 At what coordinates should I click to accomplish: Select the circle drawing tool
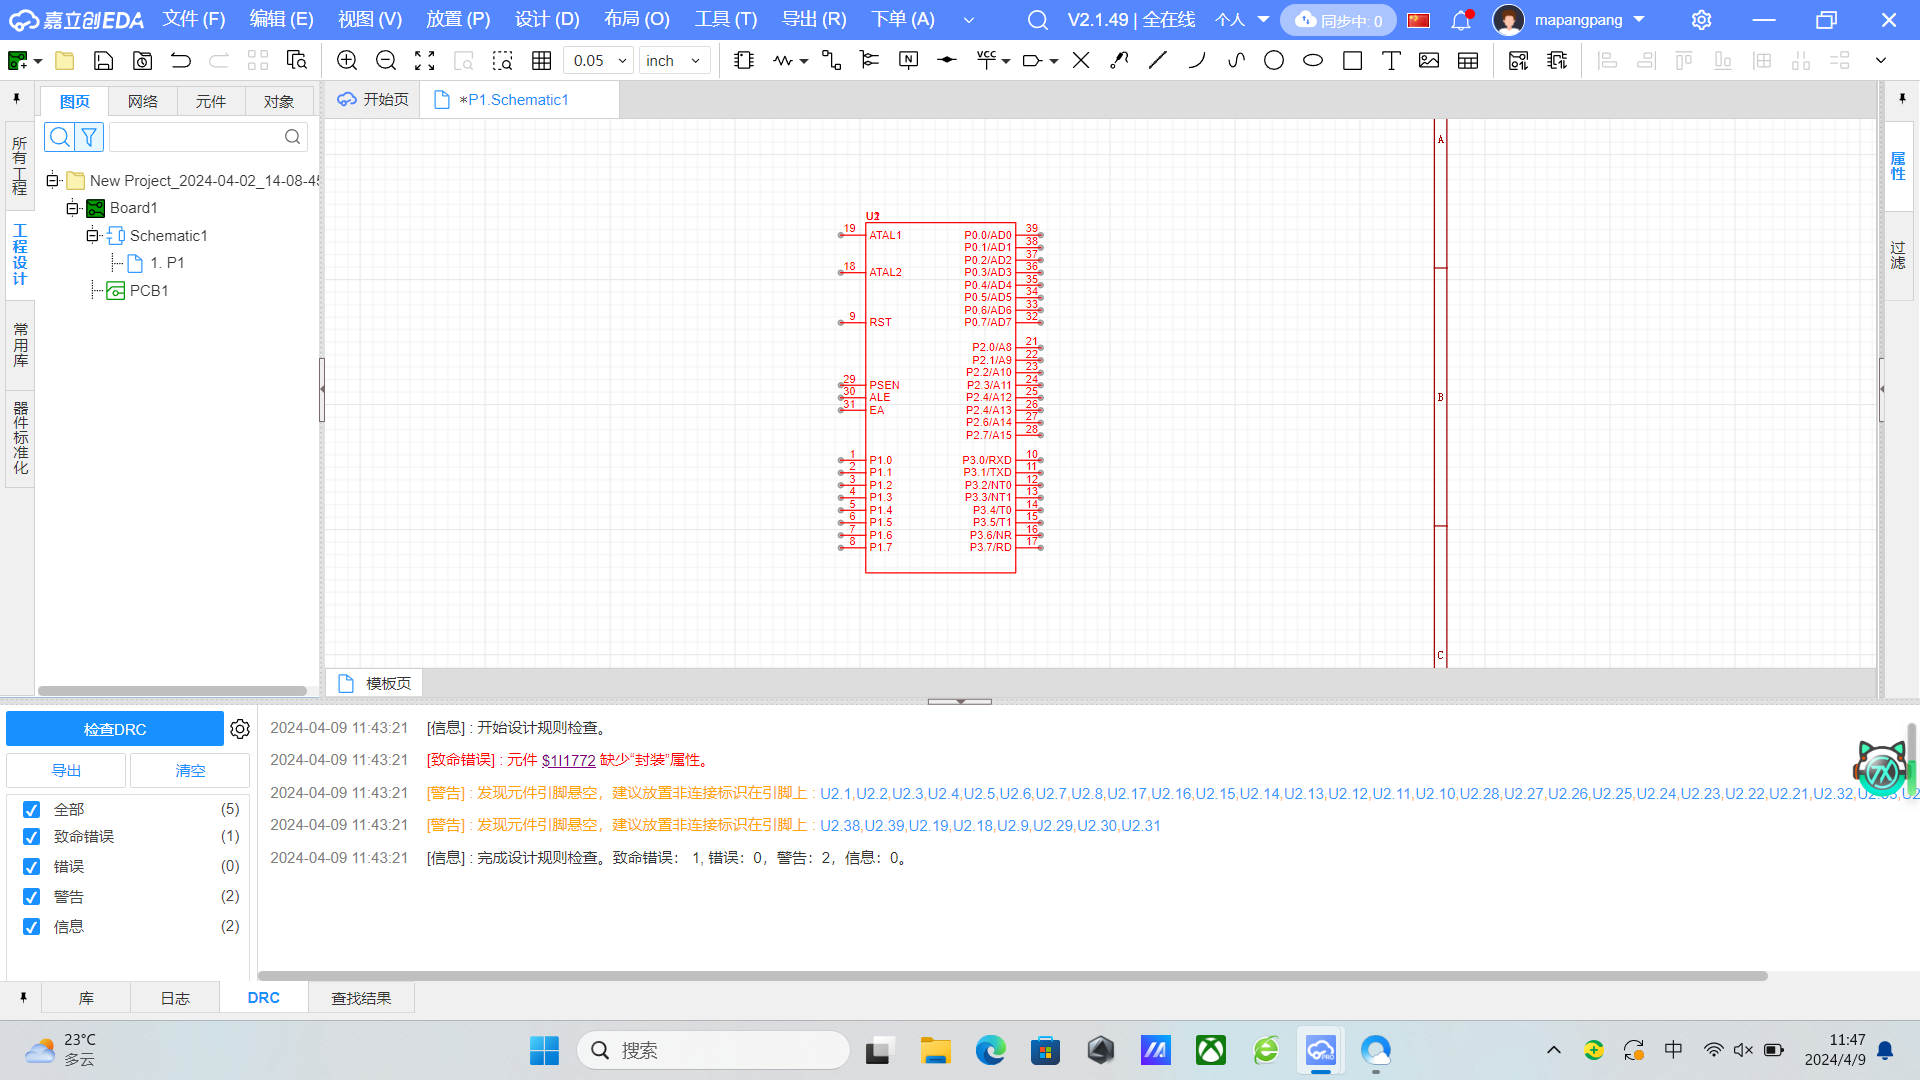(1273, 61)
